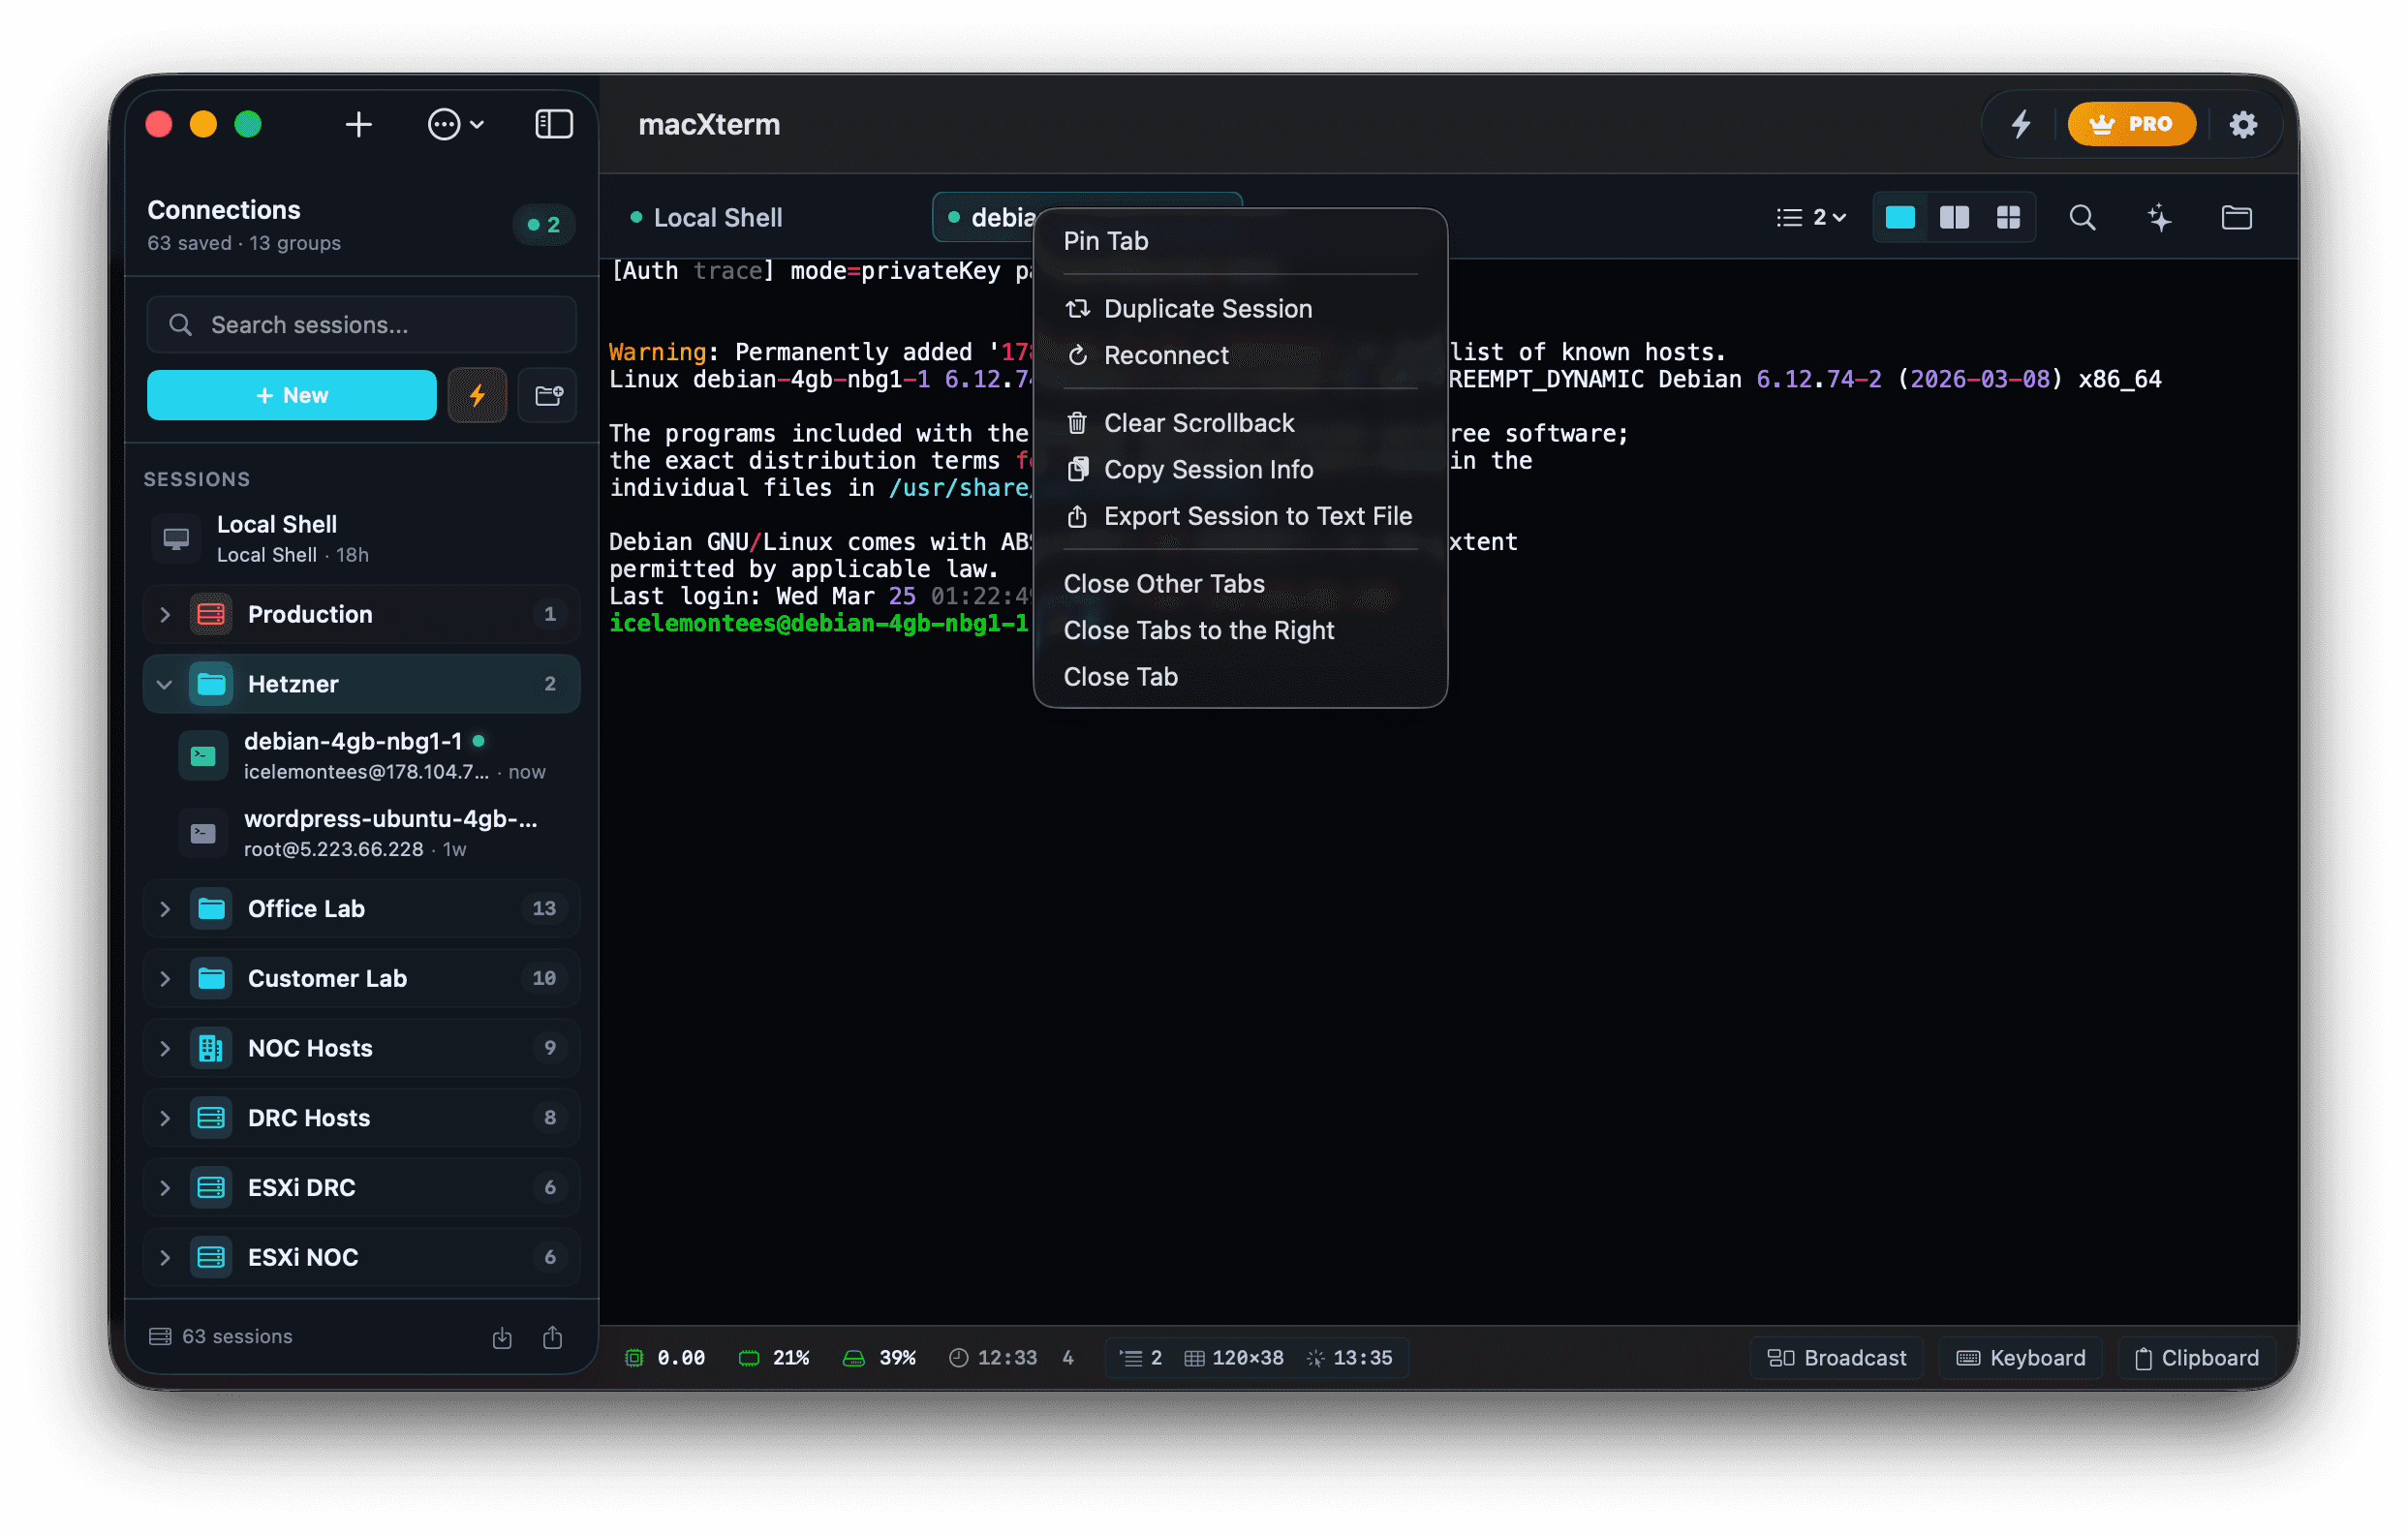Click the NOC Hosts building icon

[211, 1048]
